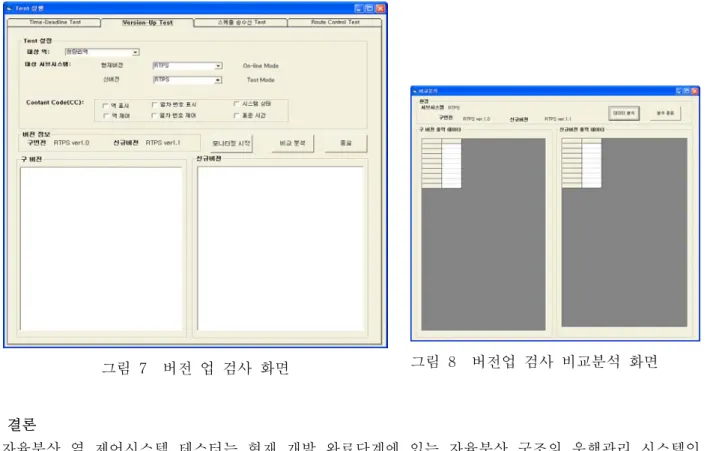Image resolution: width=710 pixels, height=451 pixels.
Task: Minimize the comparison analysis window
Action: pos(679,91)
